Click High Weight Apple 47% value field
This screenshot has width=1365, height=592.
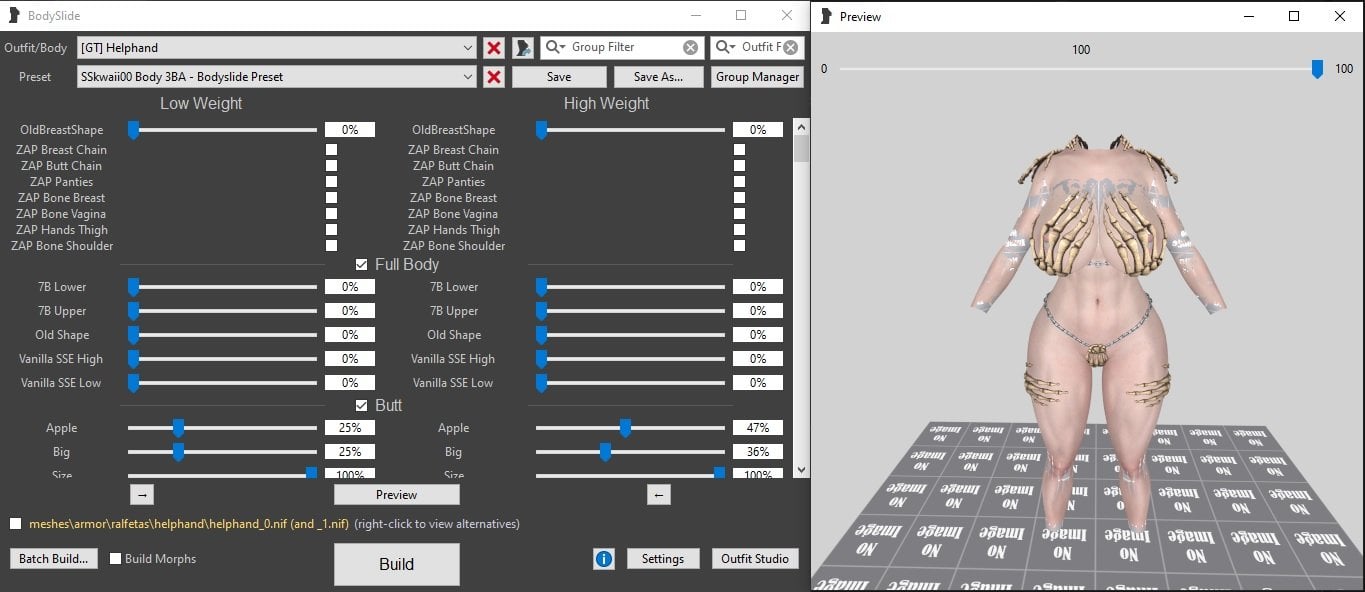coord(758,428)
